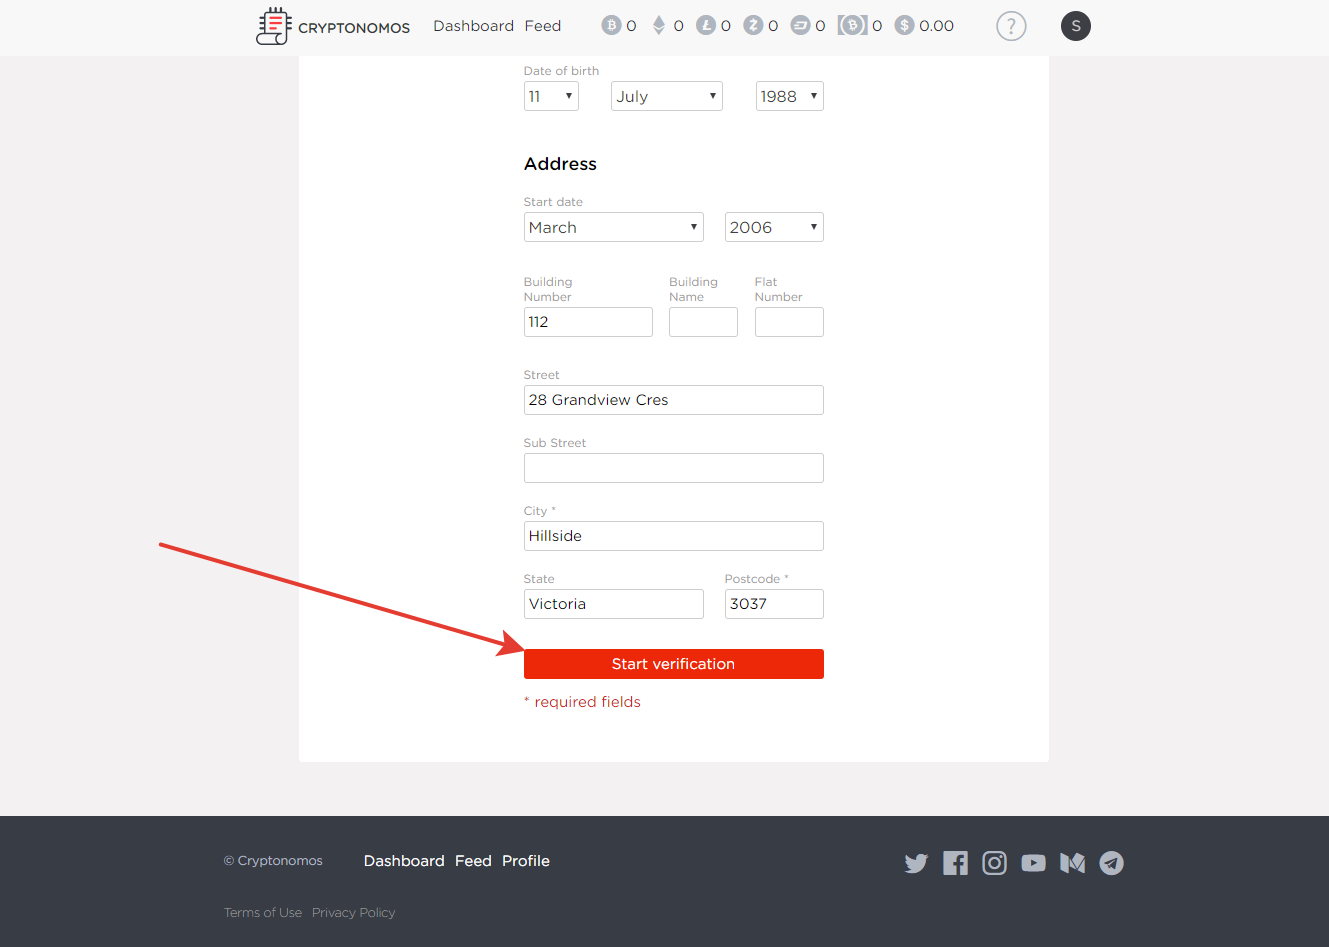Click the Start verification button
This screenshot has height=947, width=1329.
[674, 664]
